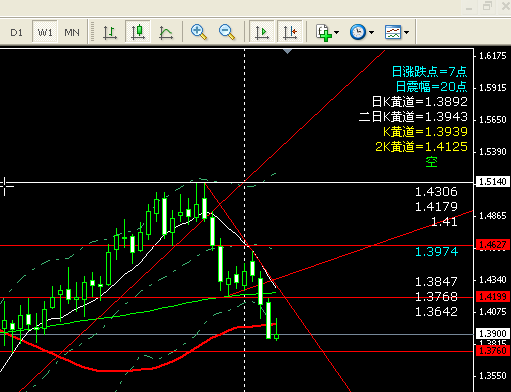The width and height of the screenshot is (511, 392).
Task: Open the indicators dropdown arrow
Action: 337,32
